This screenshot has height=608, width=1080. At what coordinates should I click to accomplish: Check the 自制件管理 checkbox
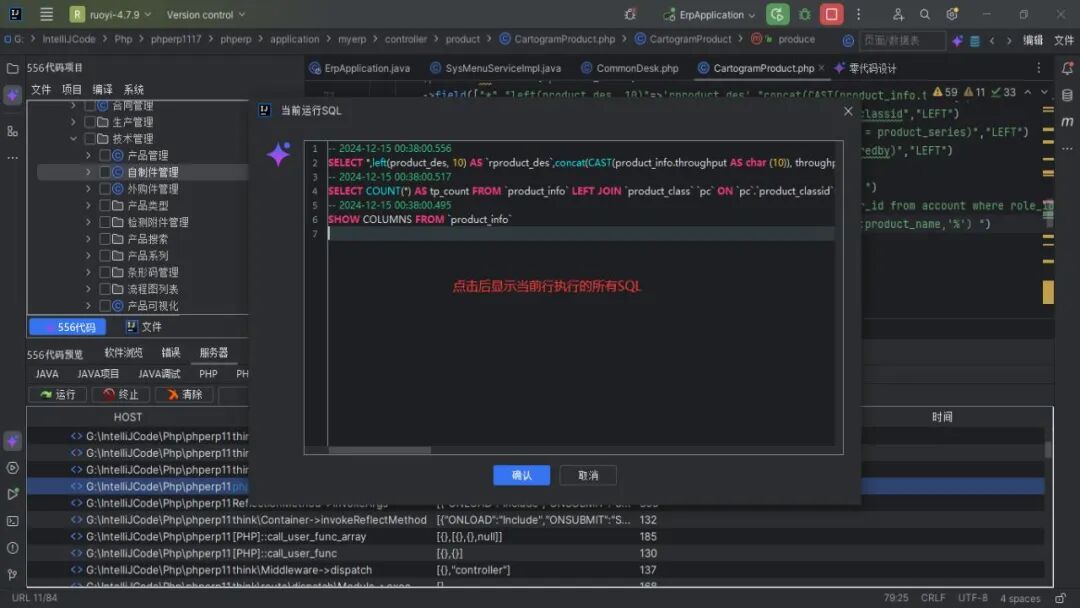105,172
